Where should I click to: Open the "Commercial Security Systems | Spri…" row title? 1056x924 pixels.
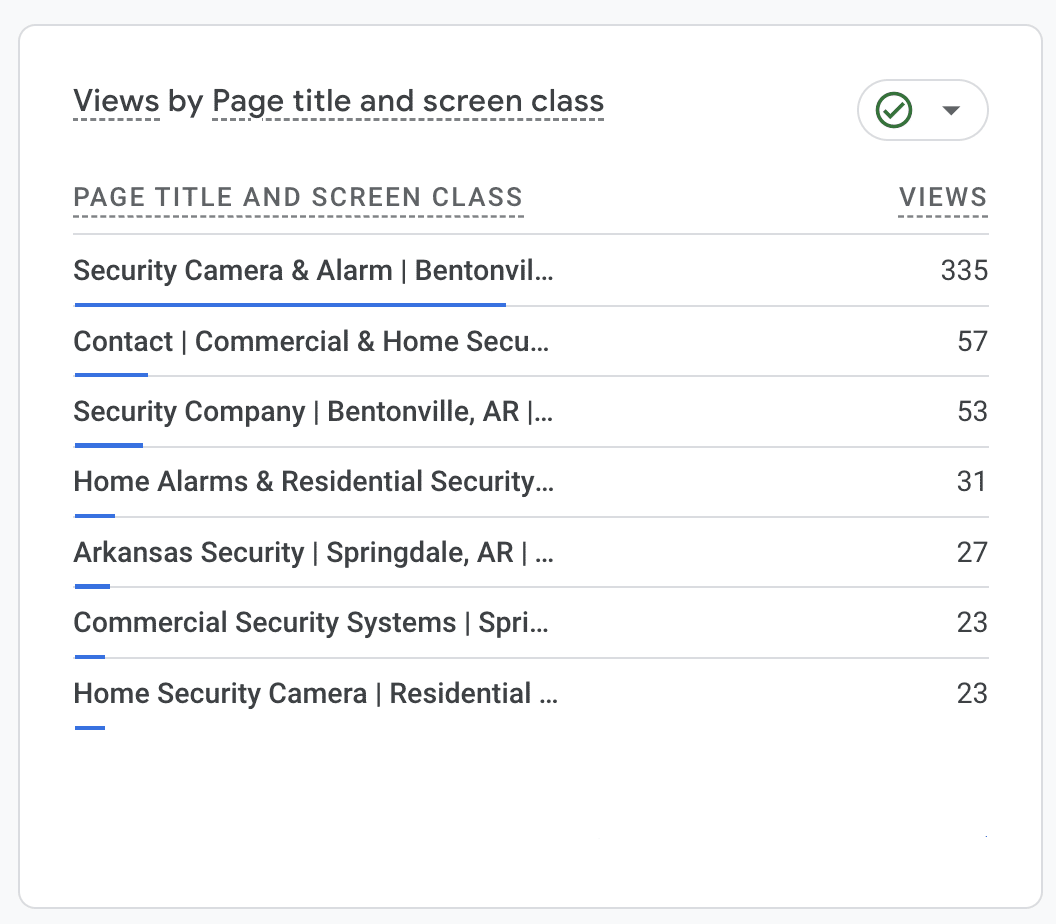click(311, 623)
